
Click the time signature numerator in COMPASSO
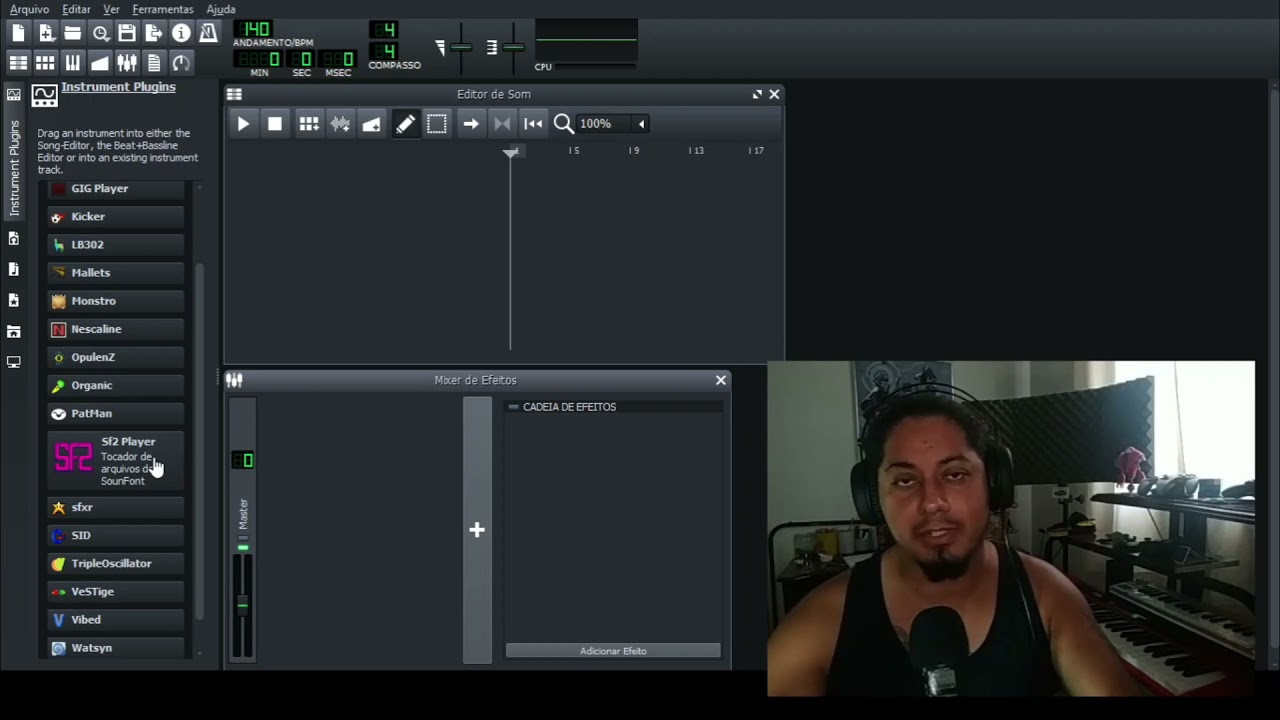[x=384, y=29]
